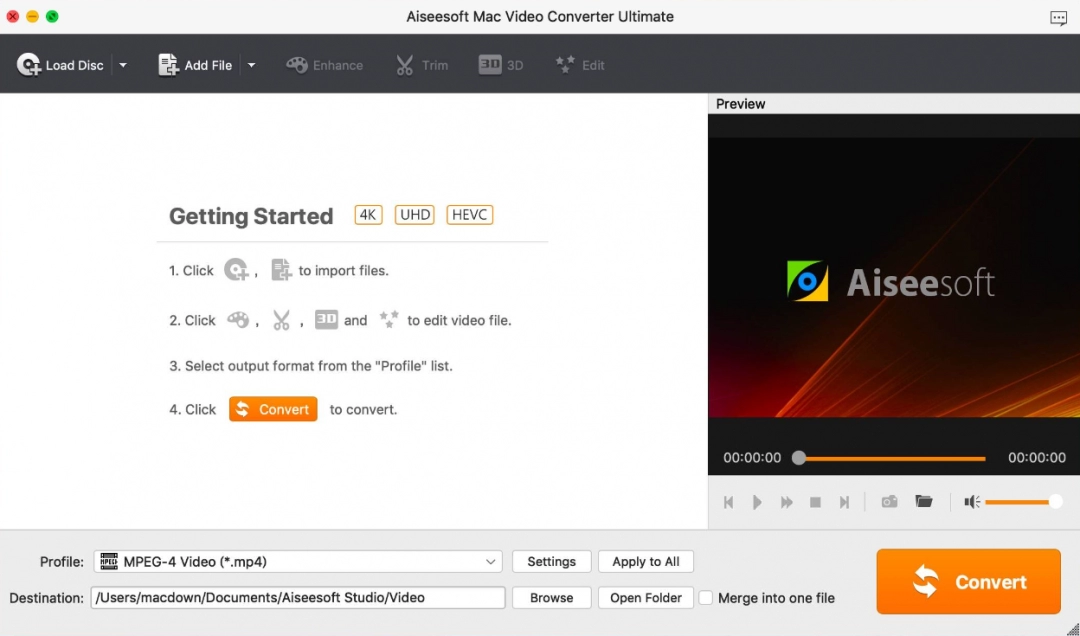Click Apply to All
The image size is (1080, 636).
click(645, 561)
